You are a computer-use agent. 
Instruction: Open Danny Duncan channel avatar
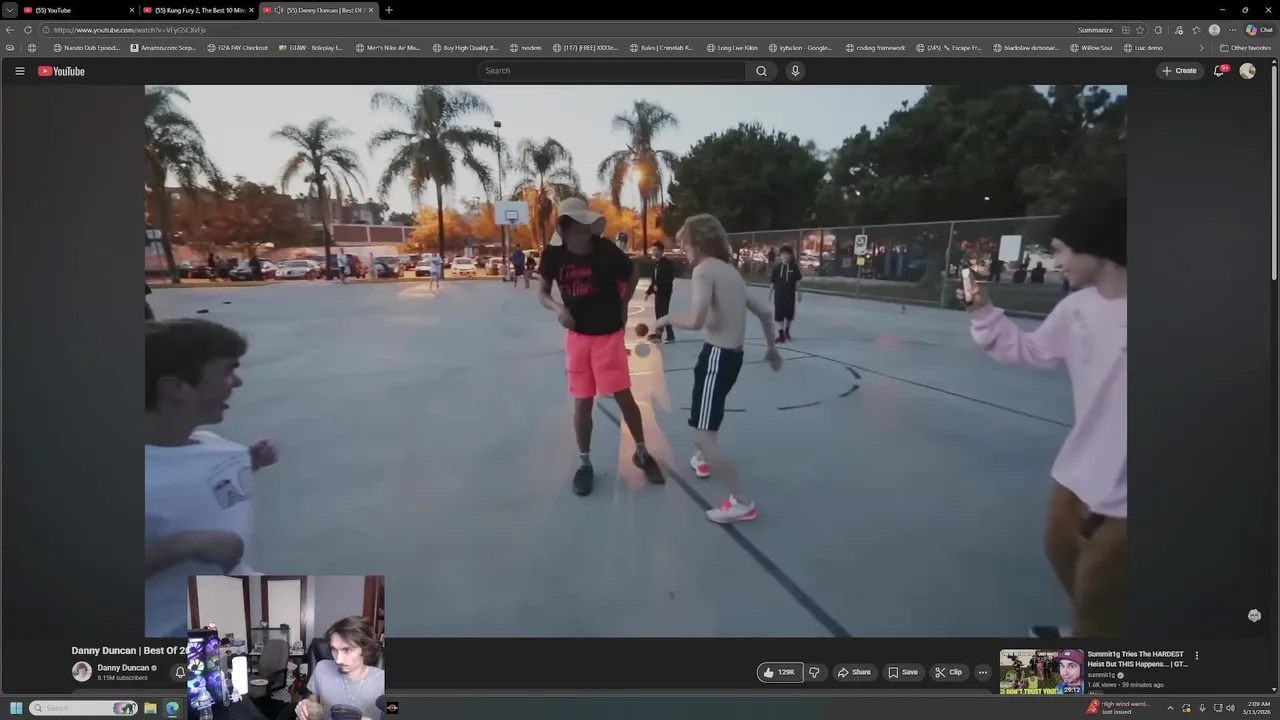[x=82, y=672]
